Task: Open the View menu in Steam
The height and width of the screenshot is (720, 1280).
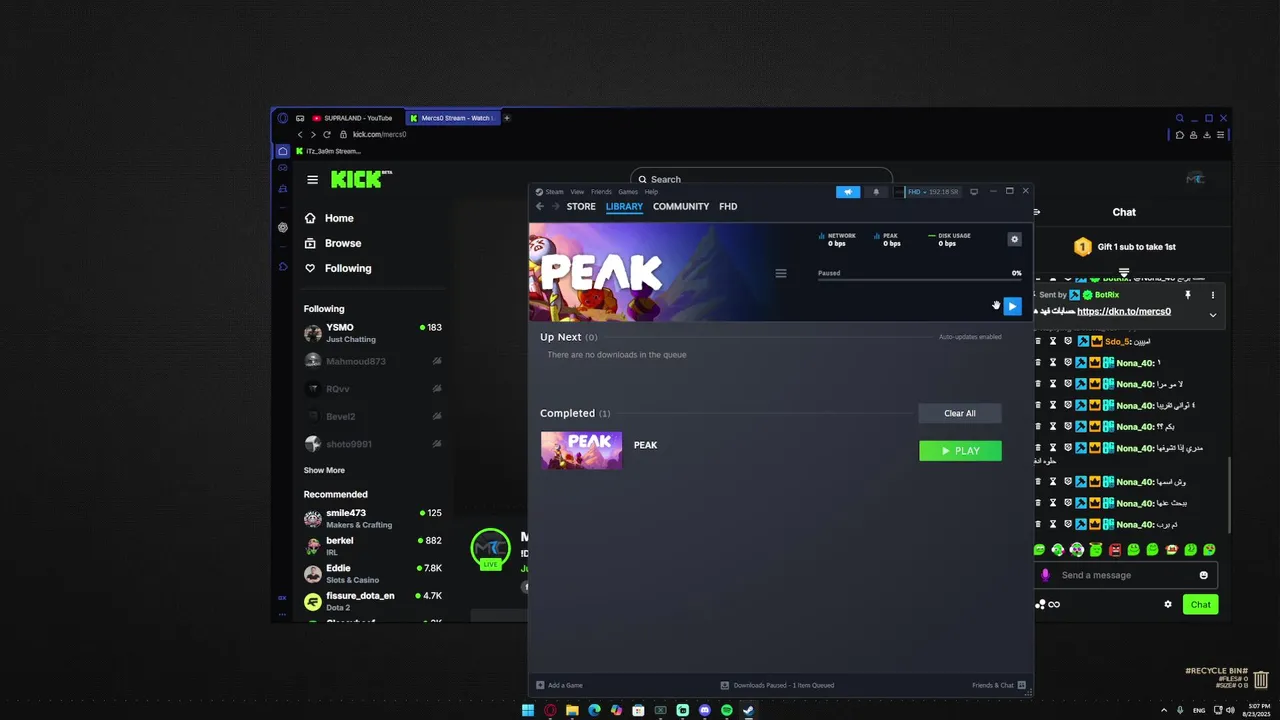Action: (577, 192)
